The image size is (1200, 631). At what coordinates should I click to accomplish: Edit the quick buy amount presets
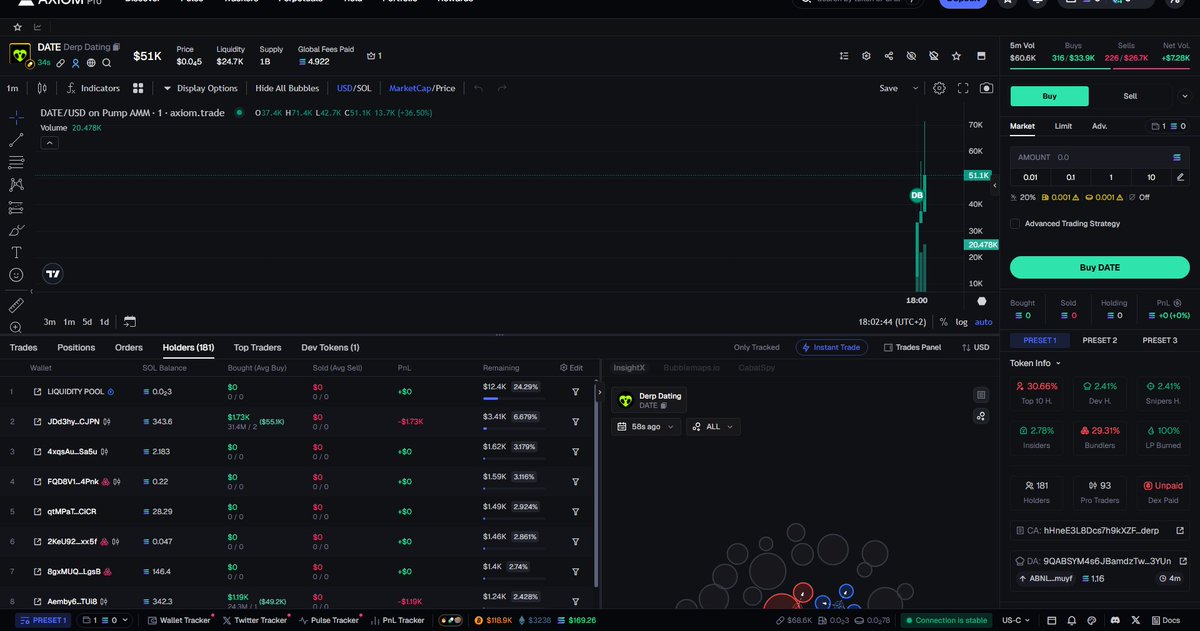click(1181, 177)
